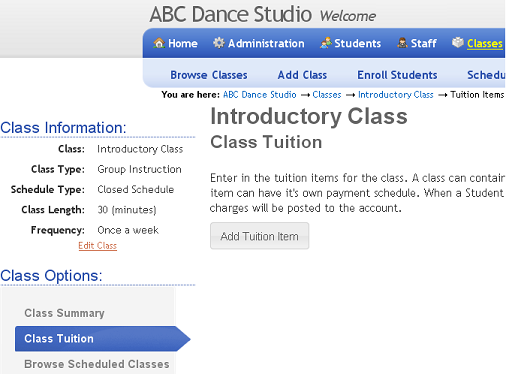506x374 pixels.
Task: Click the Edit Class link
Action: point(97,246)
